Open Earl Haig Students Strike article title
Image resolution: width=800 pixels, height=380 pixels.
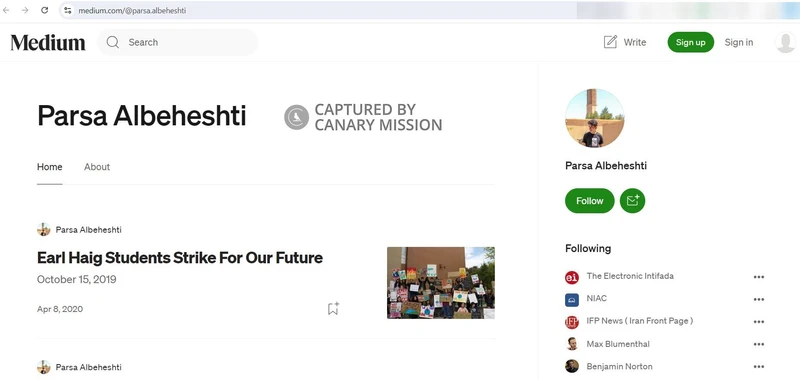(x=180, y=258)
